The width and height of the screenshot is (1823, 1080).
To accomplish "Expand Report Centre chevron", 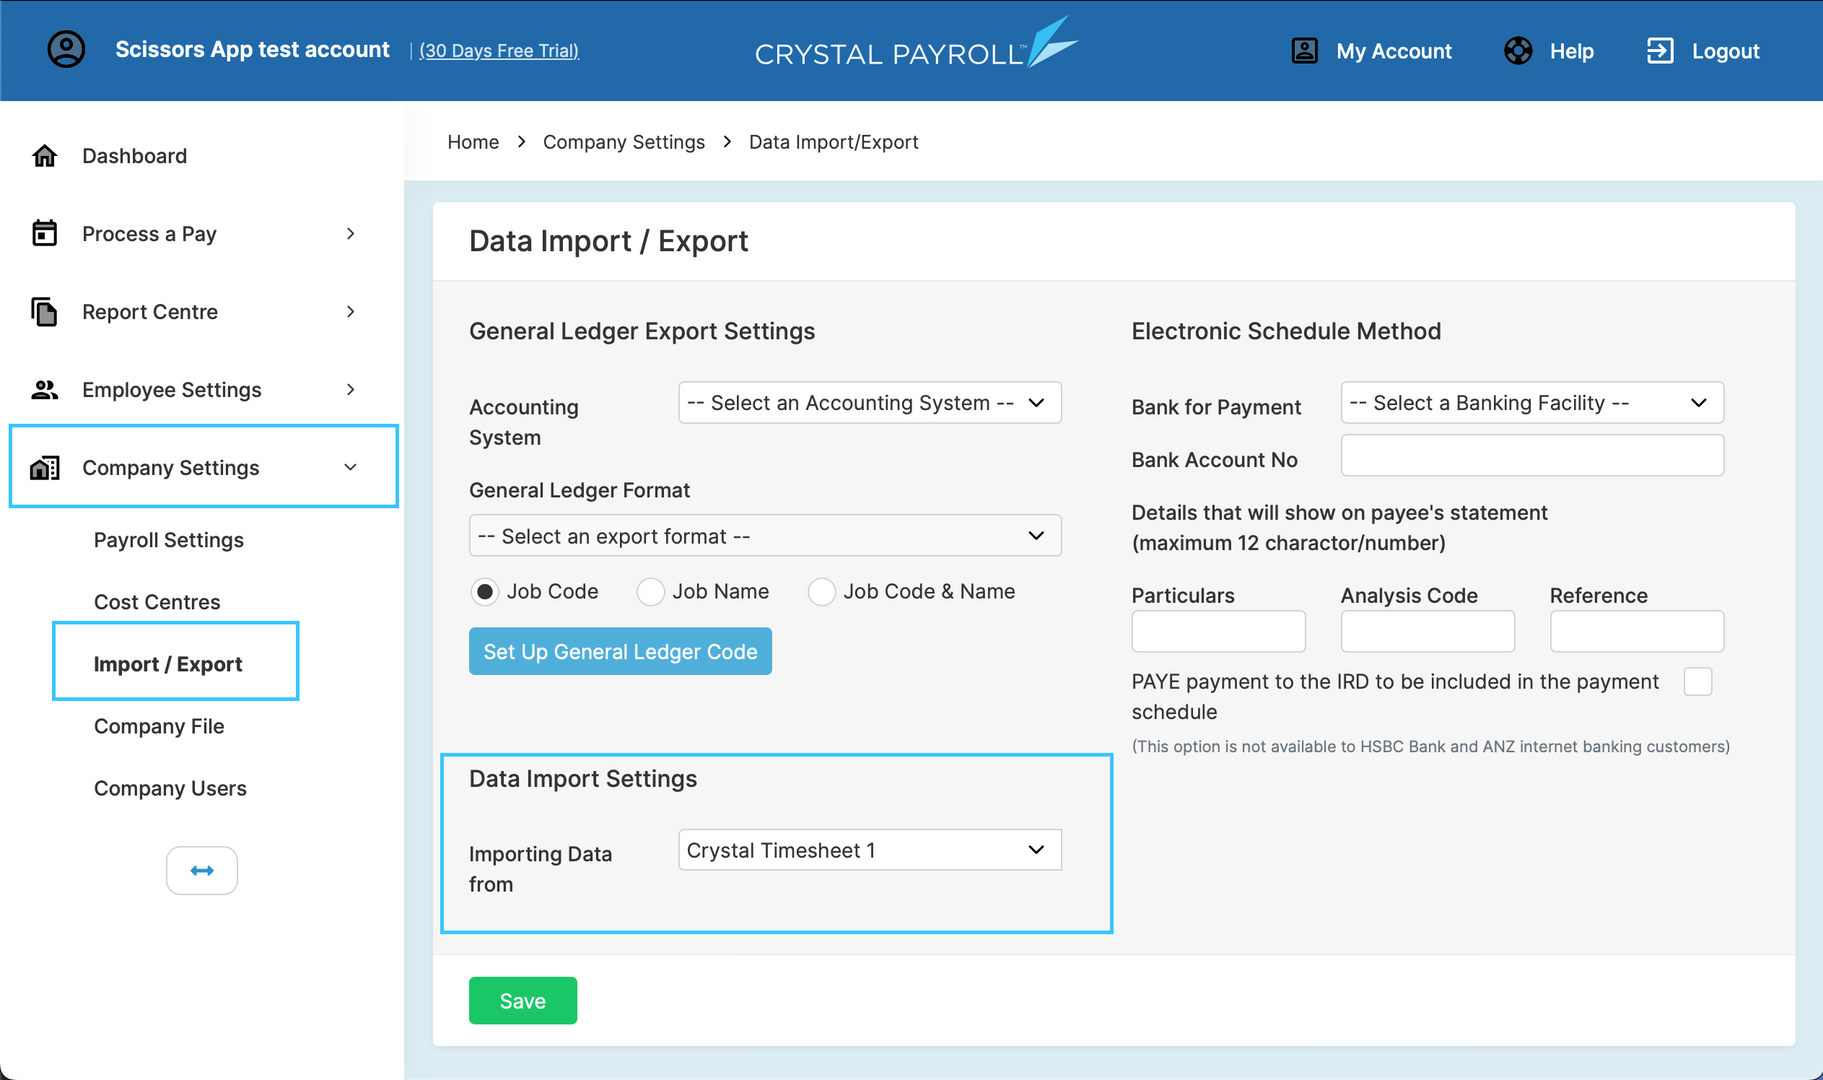I will pyautogui.click(x=350, y=311).
